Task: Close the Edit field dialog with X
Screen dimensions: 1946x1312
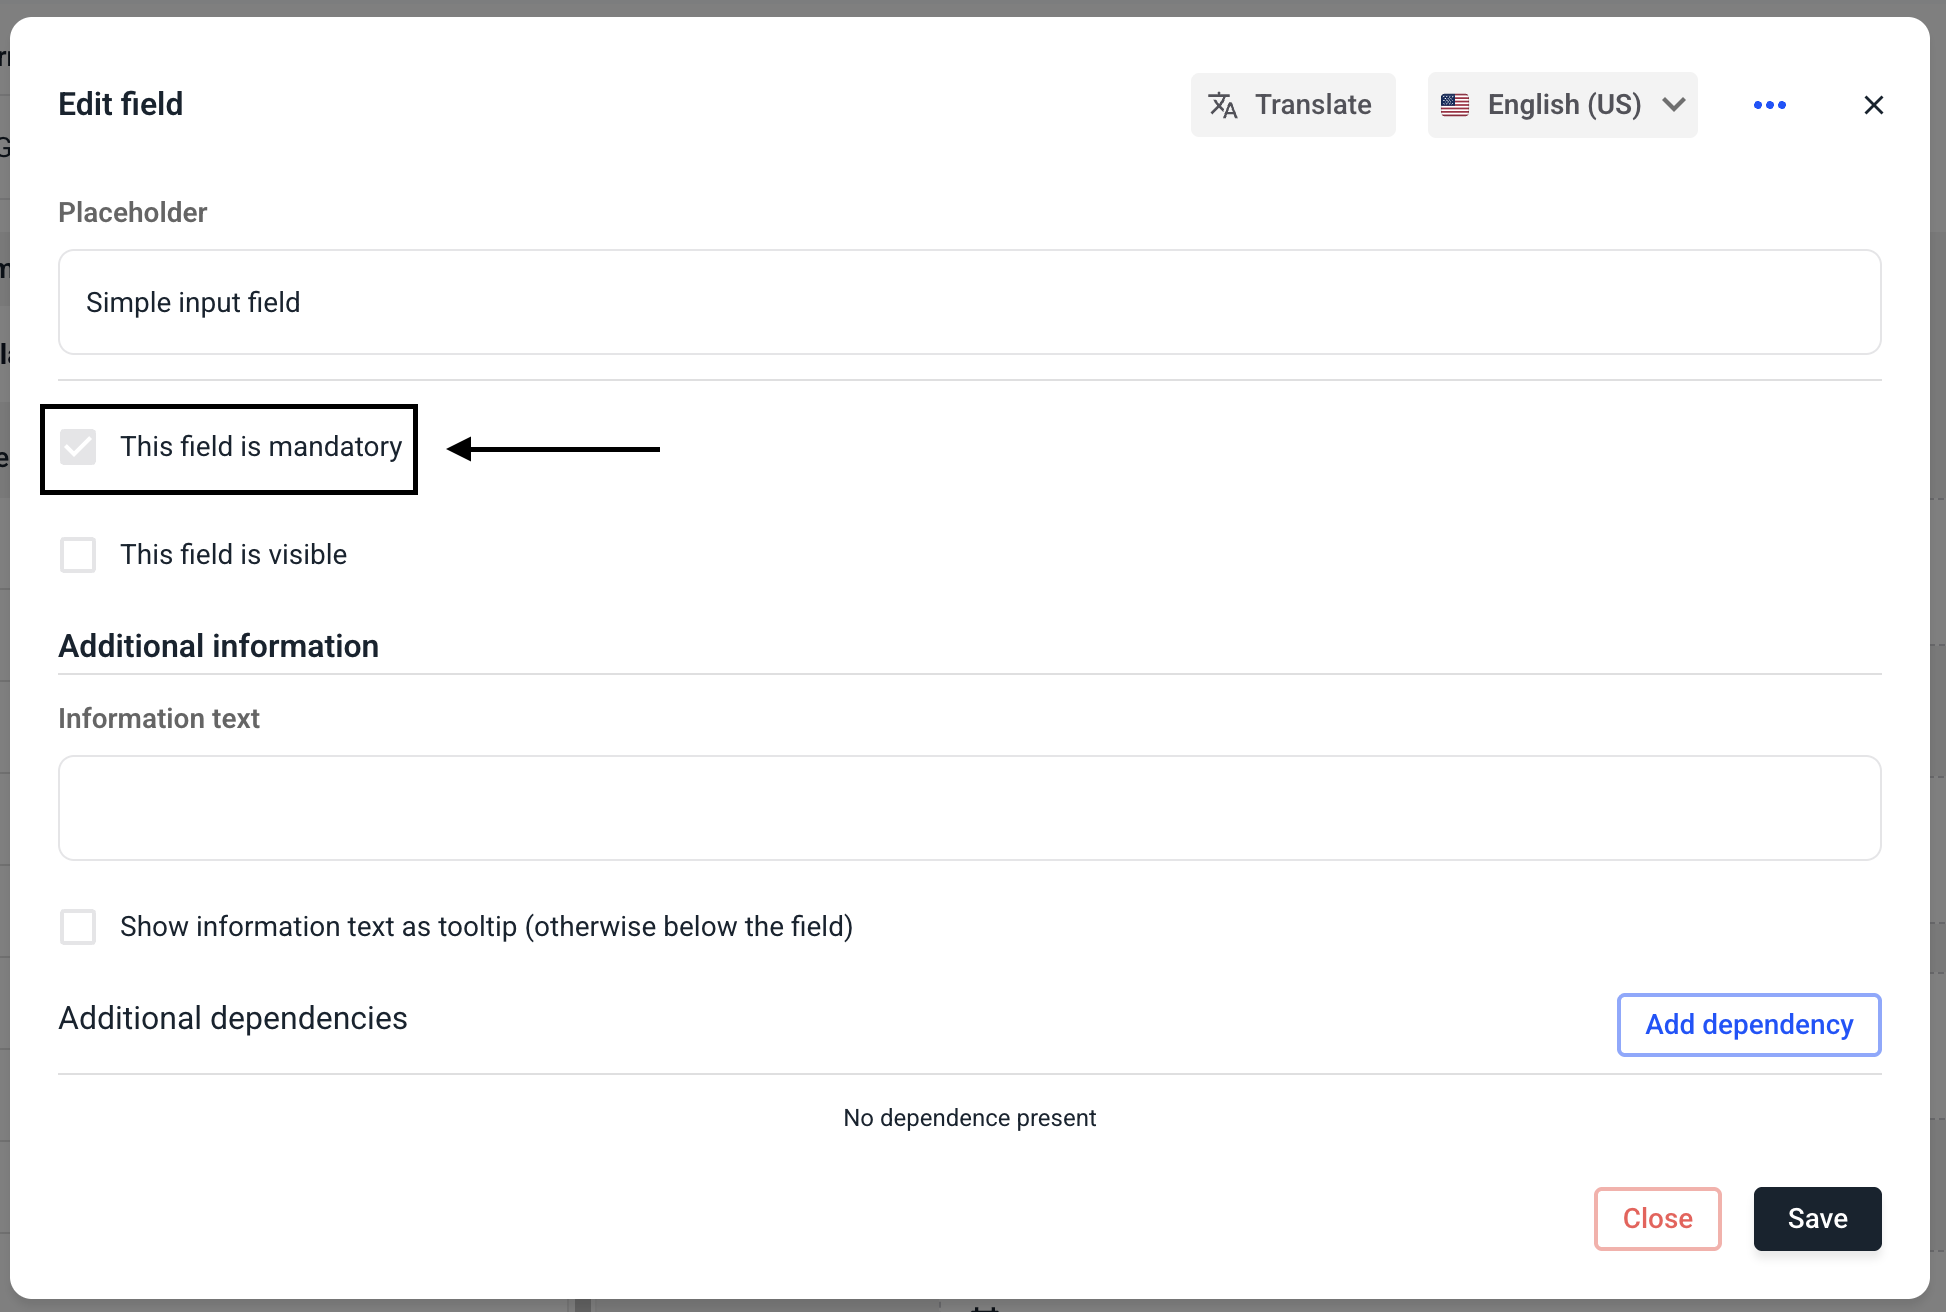Action: (1873, 105)
